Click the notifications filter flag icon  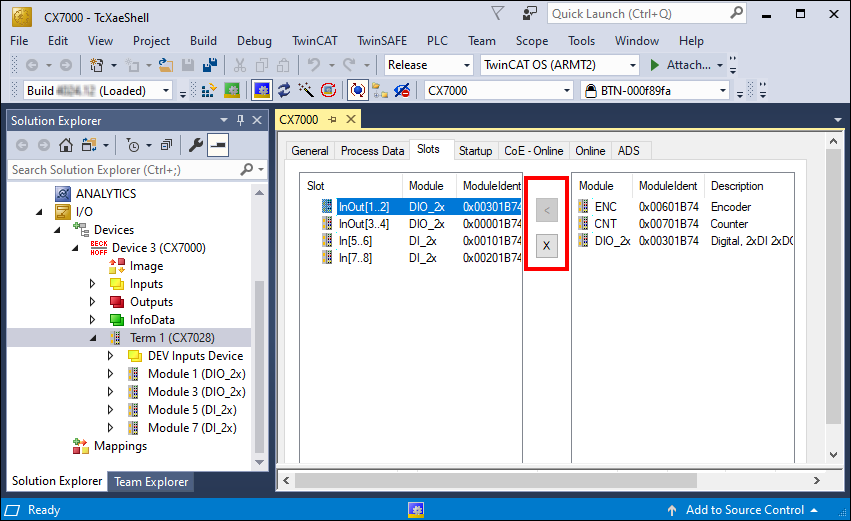coord(498,13)
